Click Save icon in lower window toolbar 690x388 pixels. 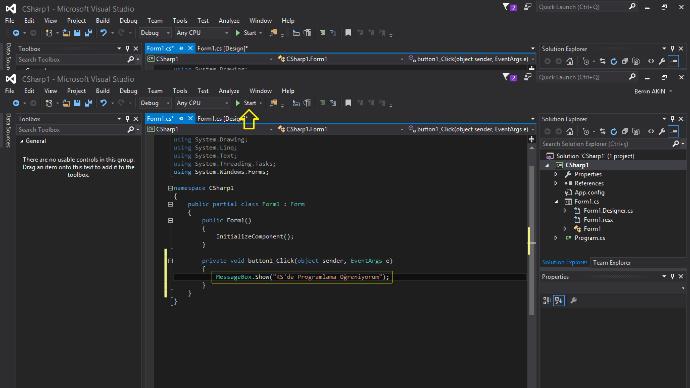[77, 103]
